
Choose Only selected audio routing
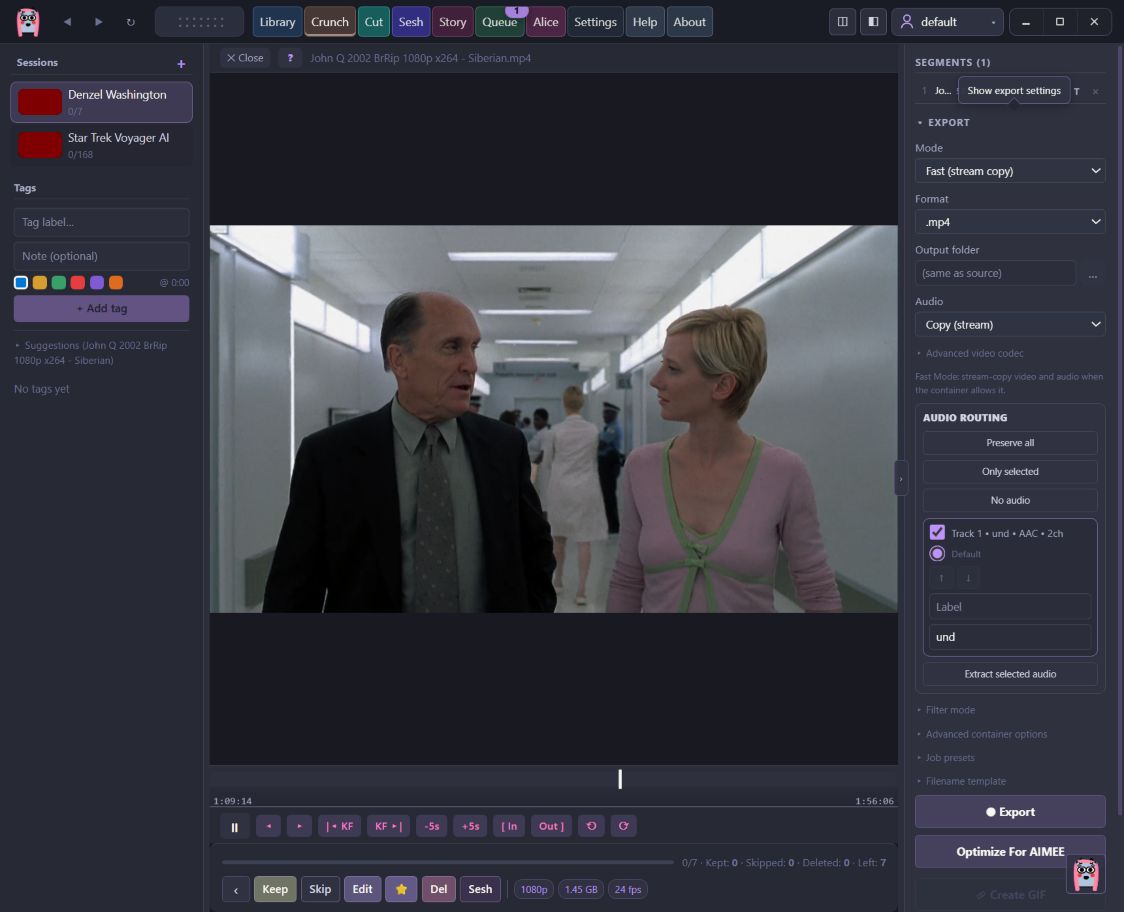(1010, 472)
